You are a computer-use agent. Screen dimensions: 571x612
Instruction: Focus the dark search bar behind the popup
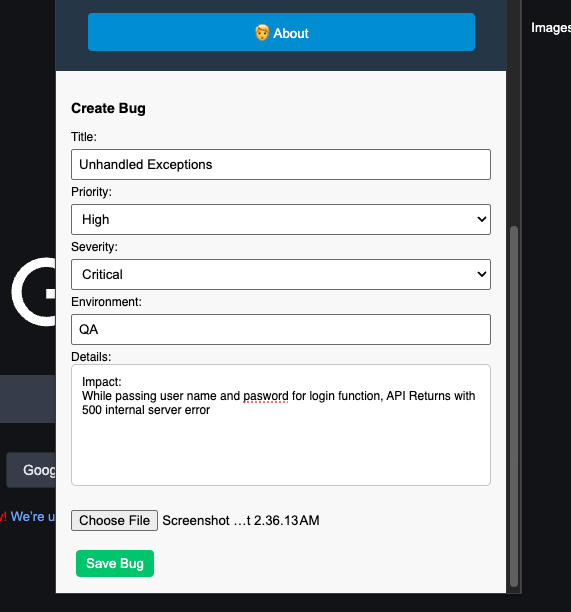28,399
